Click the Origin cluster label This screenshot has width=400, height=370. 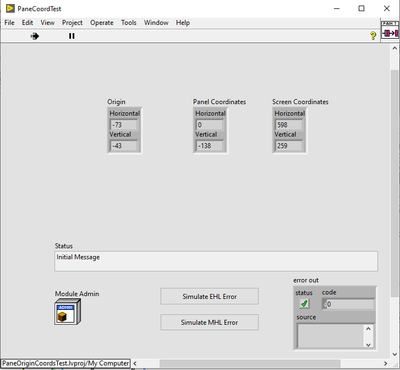(116, 102)
